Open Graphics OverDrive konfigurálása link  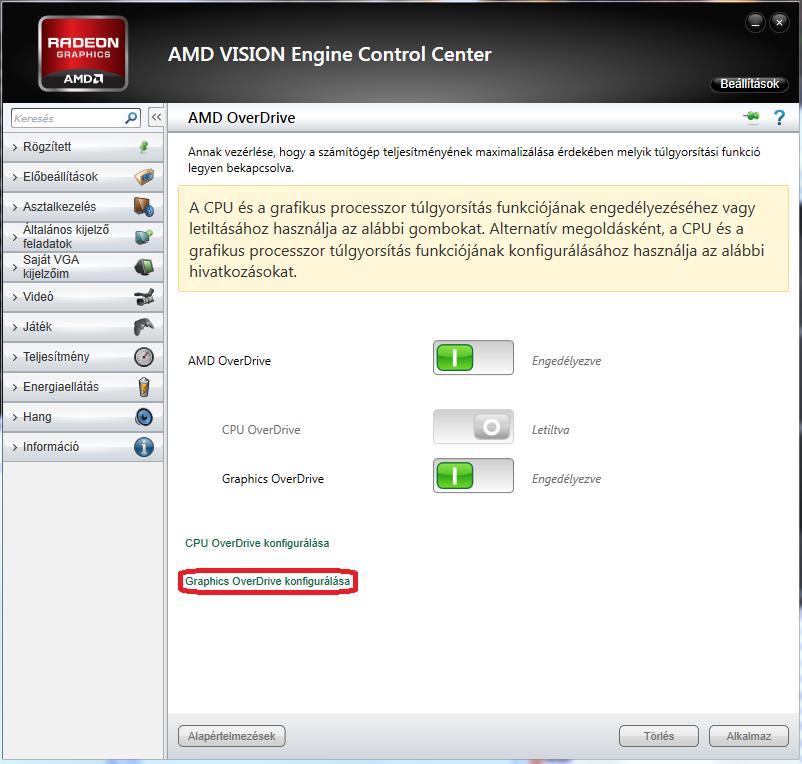(268, 581)
